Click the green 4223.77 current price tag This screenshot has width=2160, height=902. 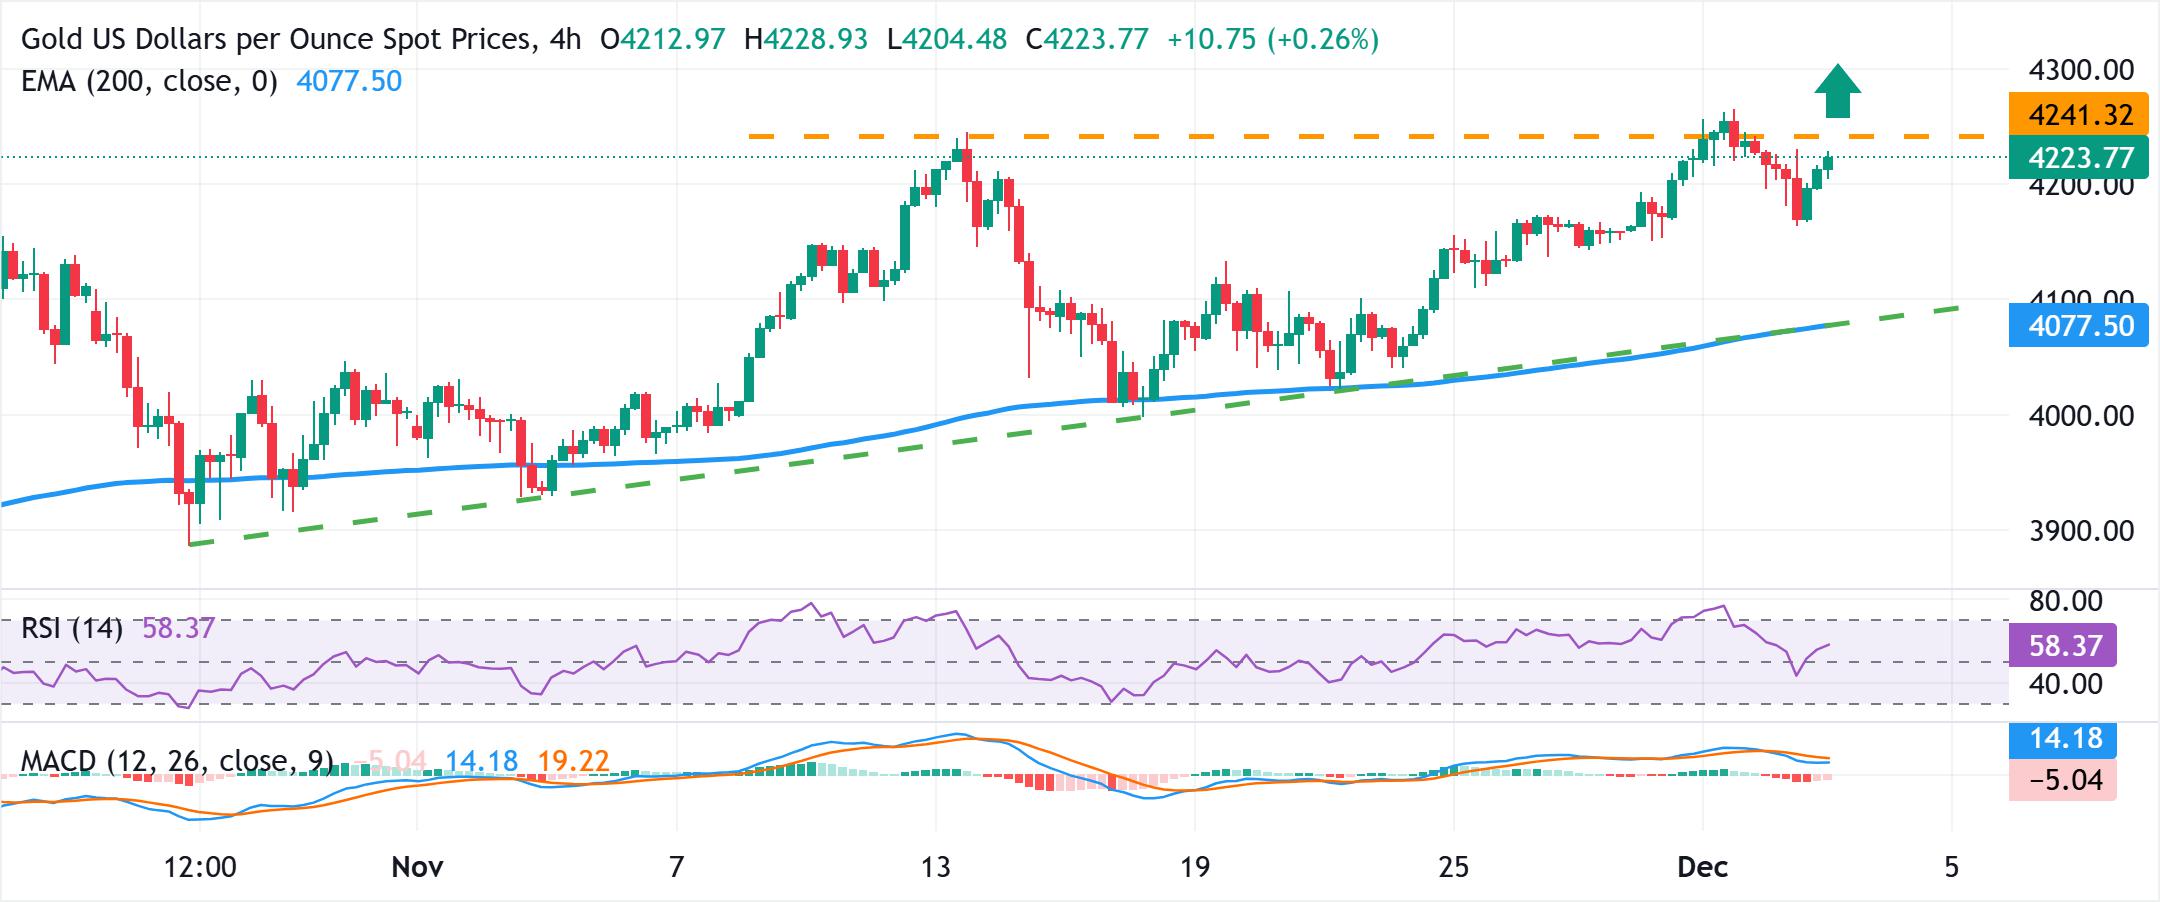click(2078, 158)
